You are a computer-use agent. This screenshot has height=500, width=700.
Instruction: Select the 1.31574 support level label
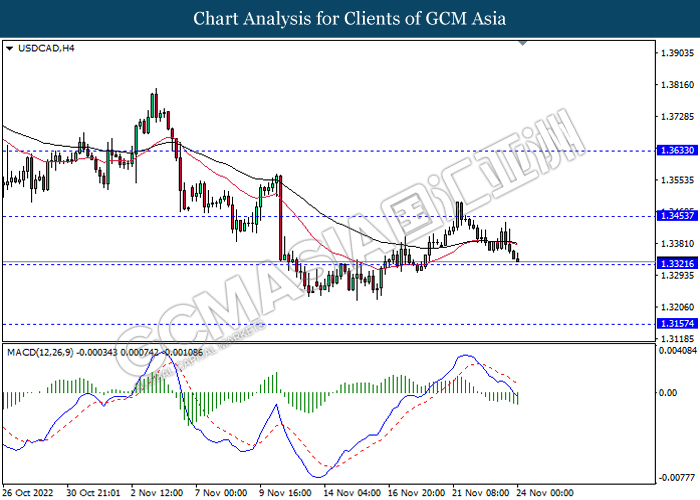pos(677,324)
